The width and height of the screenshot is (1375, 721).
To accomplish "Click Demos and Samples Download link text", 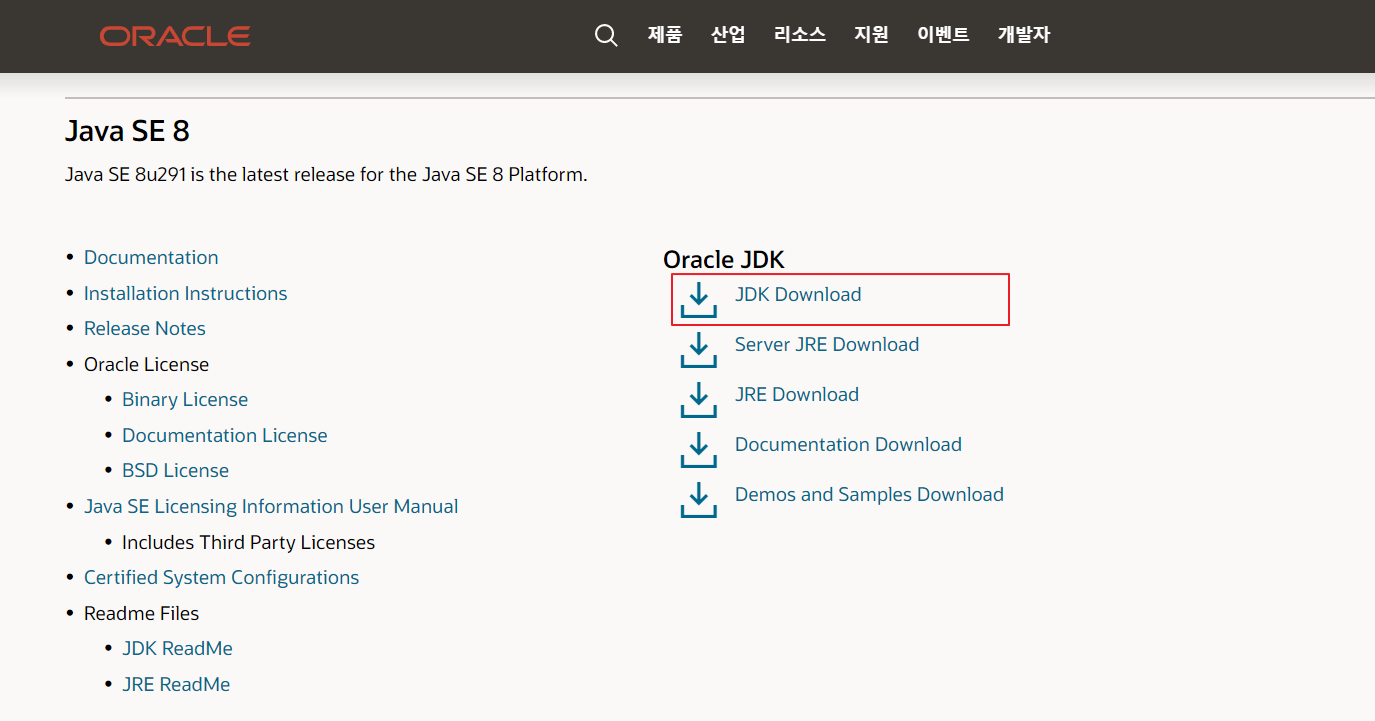I will tap(869, 495).
